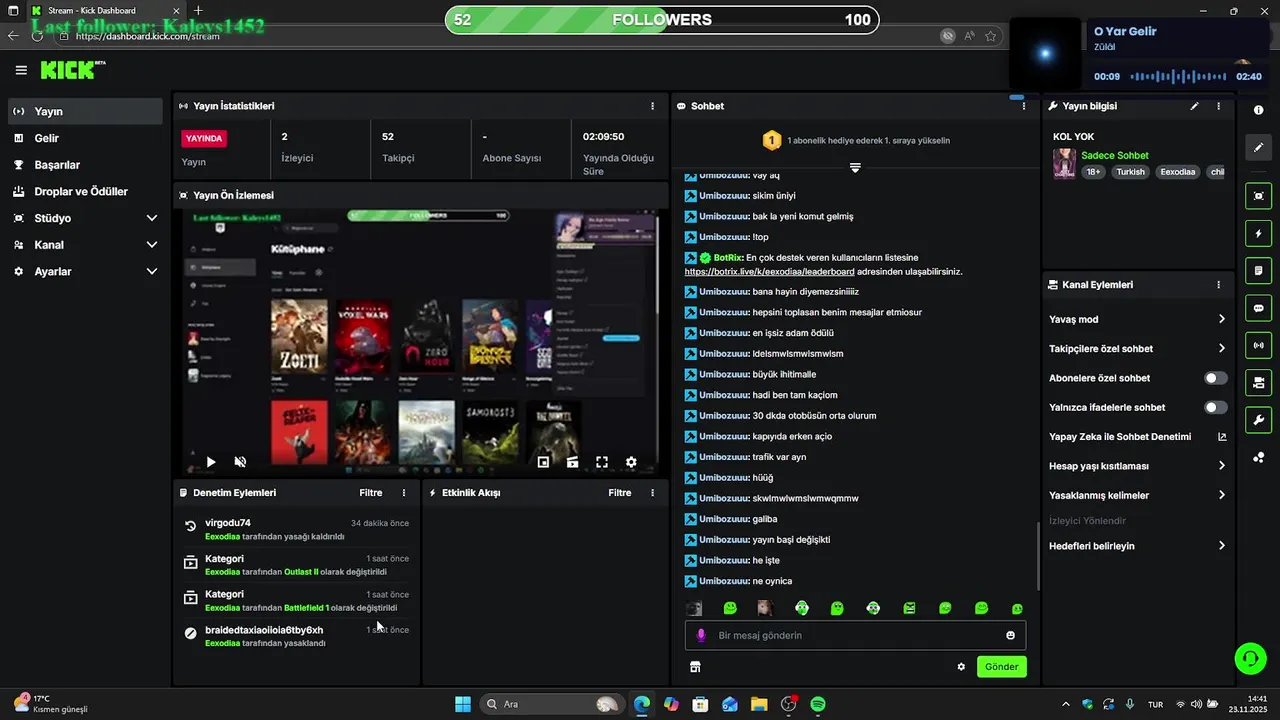Go to Başarılar in sidebar
Screen dimensions: 1280x720
pos(85,165)
